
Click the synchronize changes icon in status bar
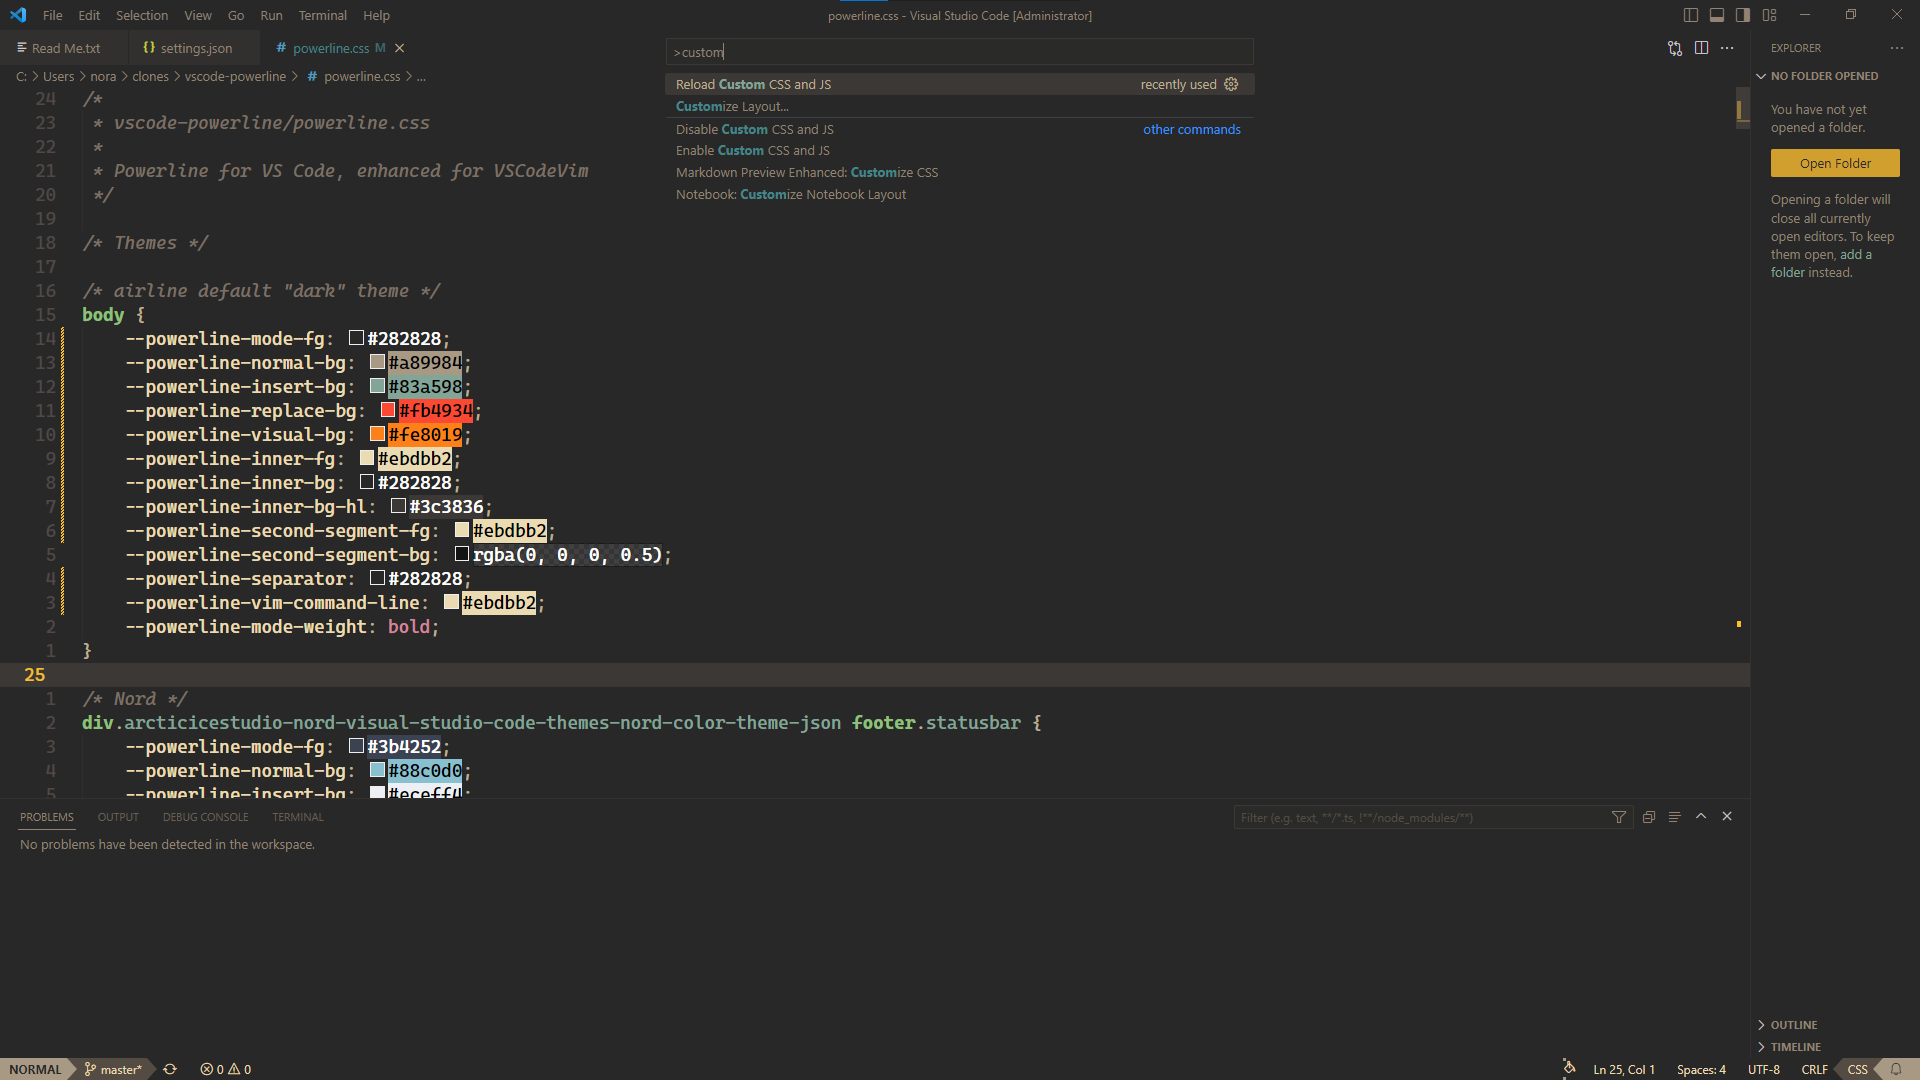(169, 1069)
